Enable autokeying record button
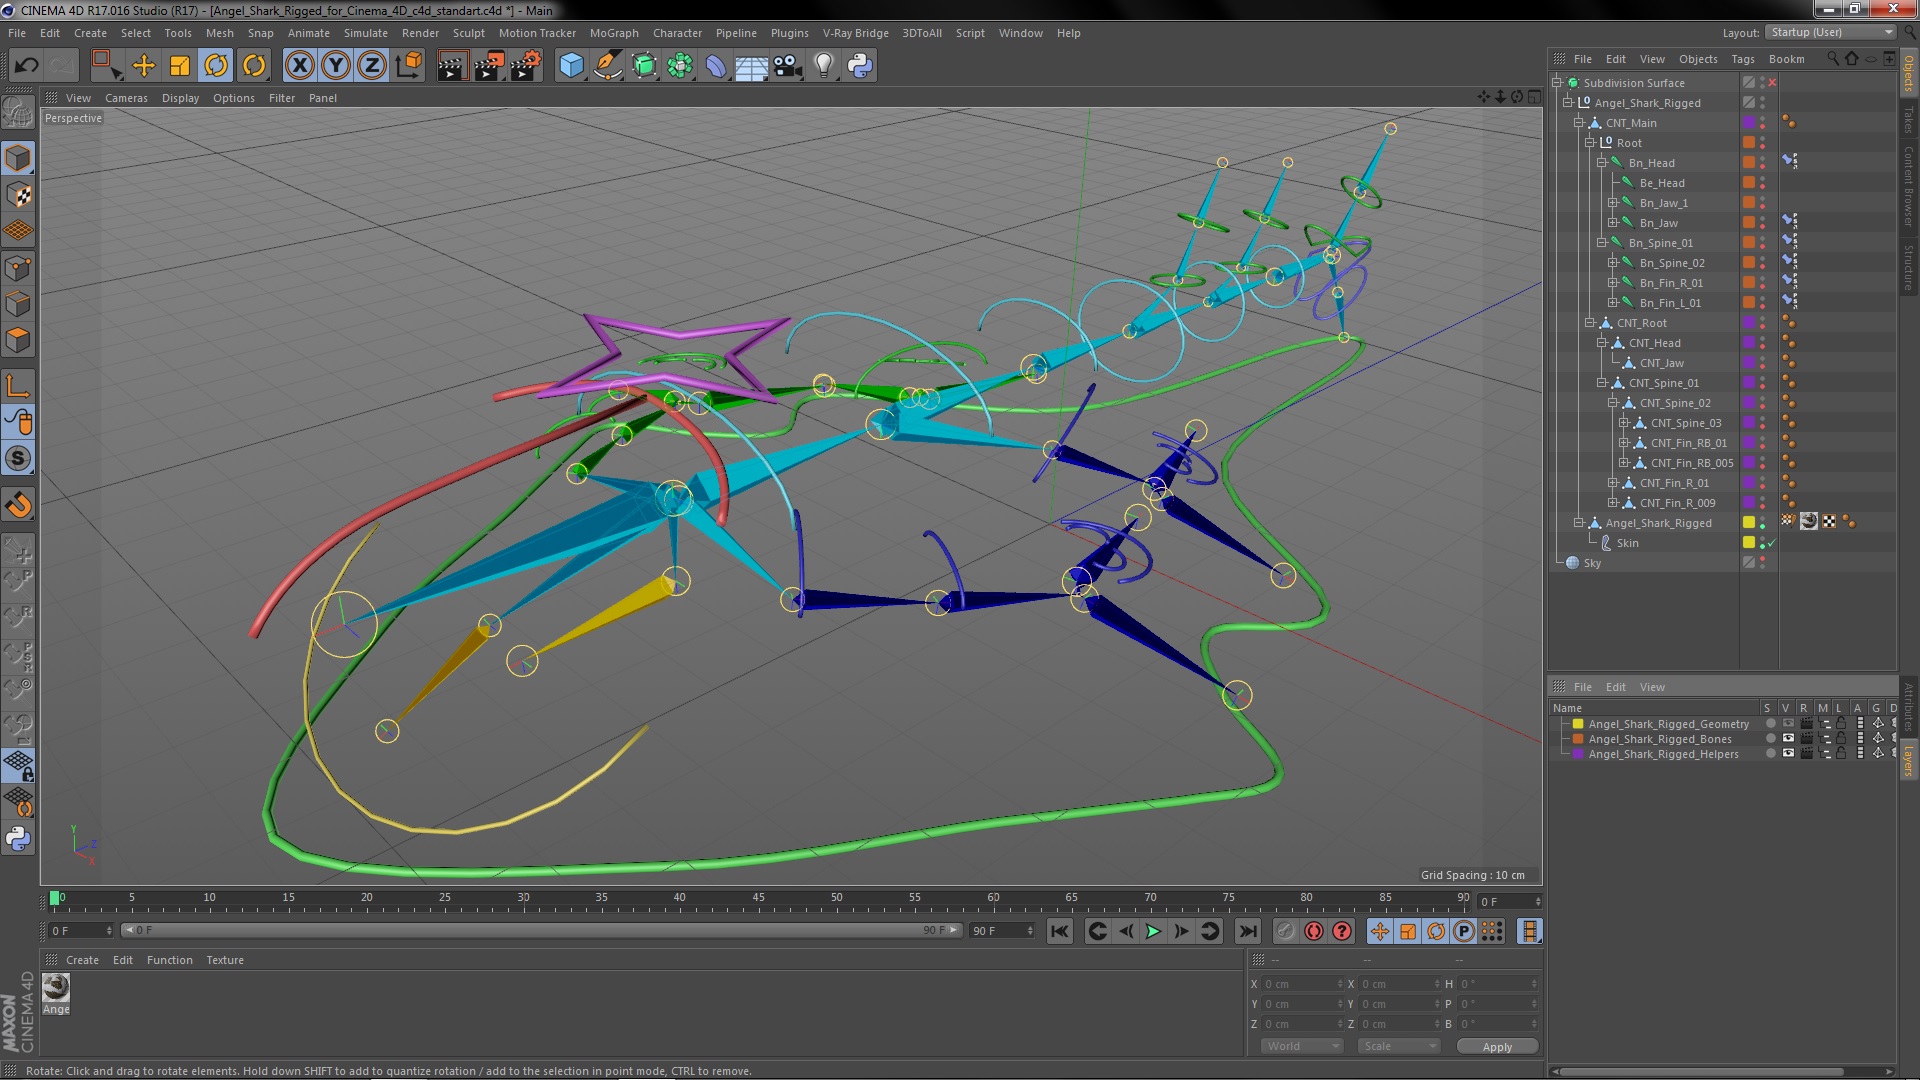The image size is (1920, 1080). pyautogui.click(x=1314, y=931)
